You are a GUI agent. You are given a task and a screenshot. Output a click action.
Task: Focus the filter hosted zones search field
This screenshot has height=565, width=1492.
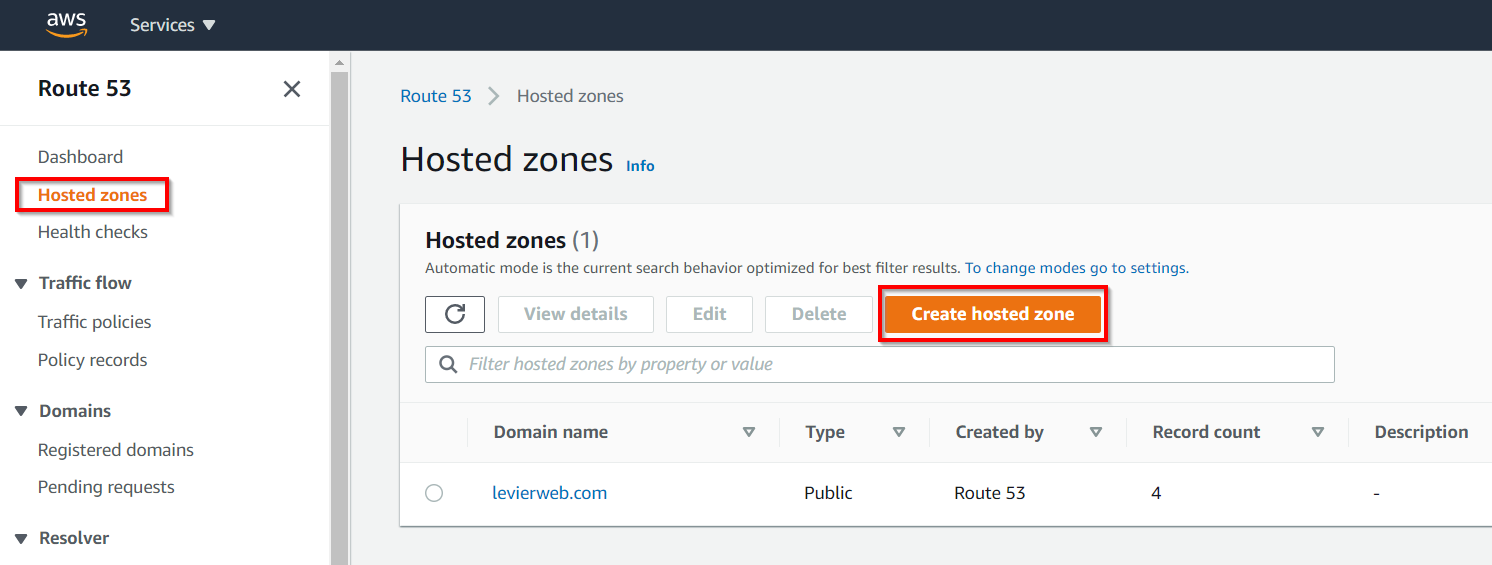click(x=880, y=364)
